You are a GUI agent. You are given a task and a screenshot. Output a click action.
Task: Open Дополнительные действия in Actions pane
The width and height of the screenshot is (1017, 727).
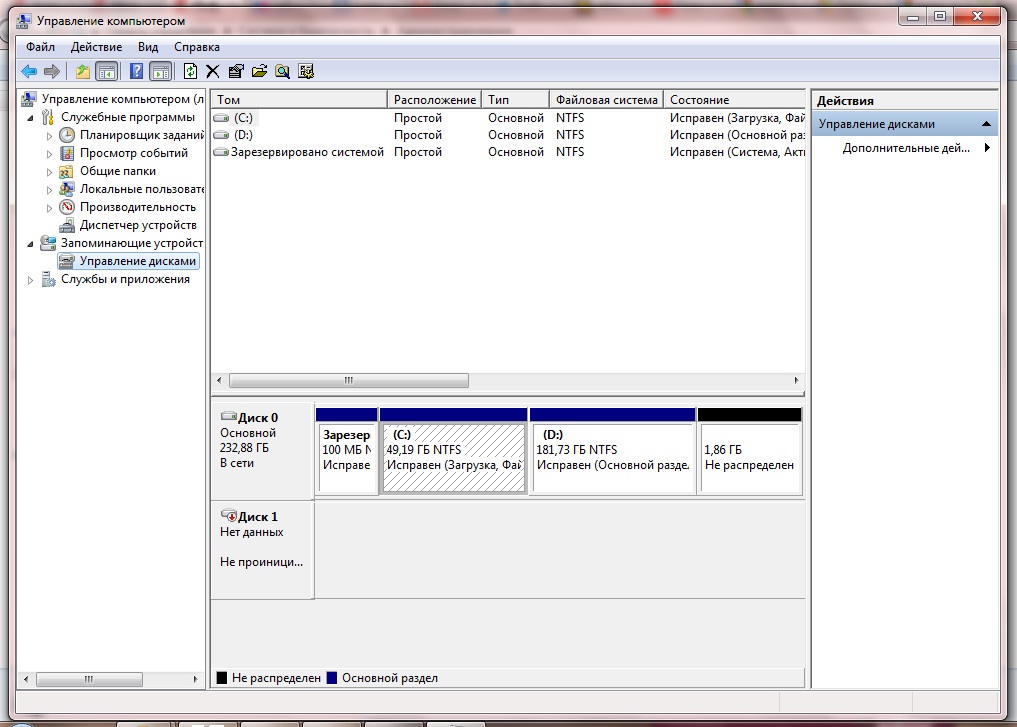point(906,148)
